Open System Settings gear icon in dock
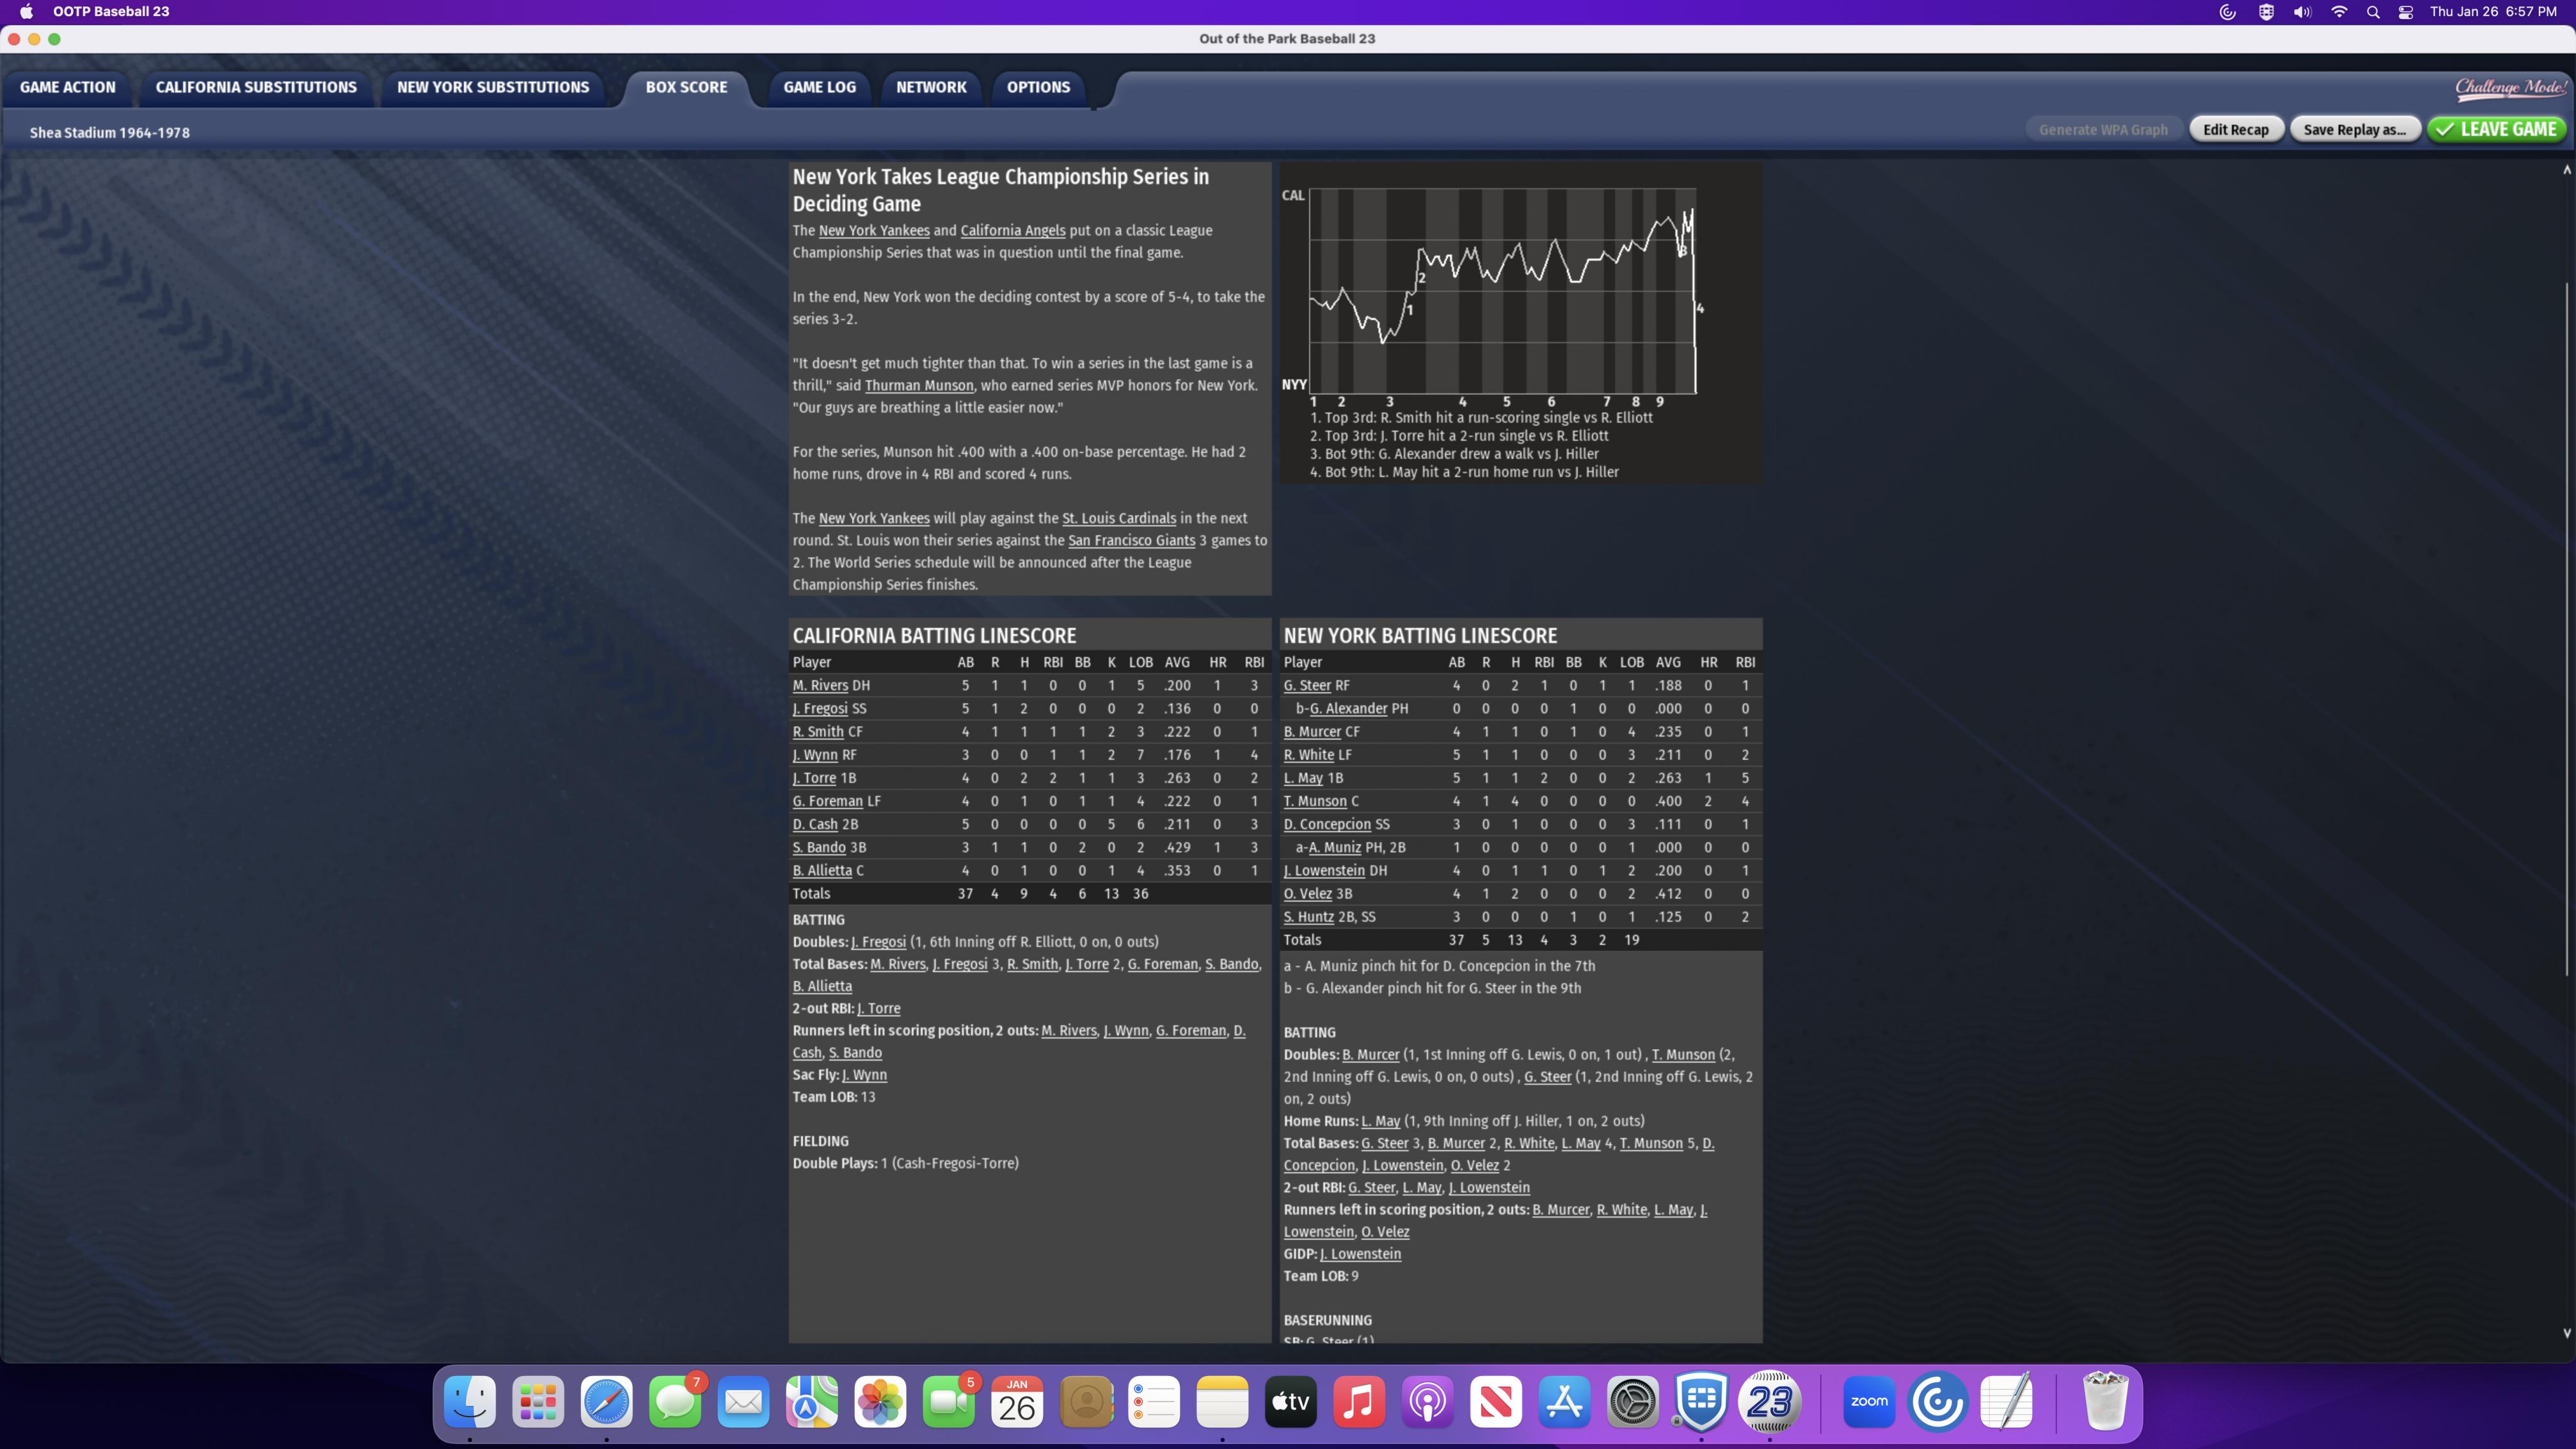 pos(1632,1402)
